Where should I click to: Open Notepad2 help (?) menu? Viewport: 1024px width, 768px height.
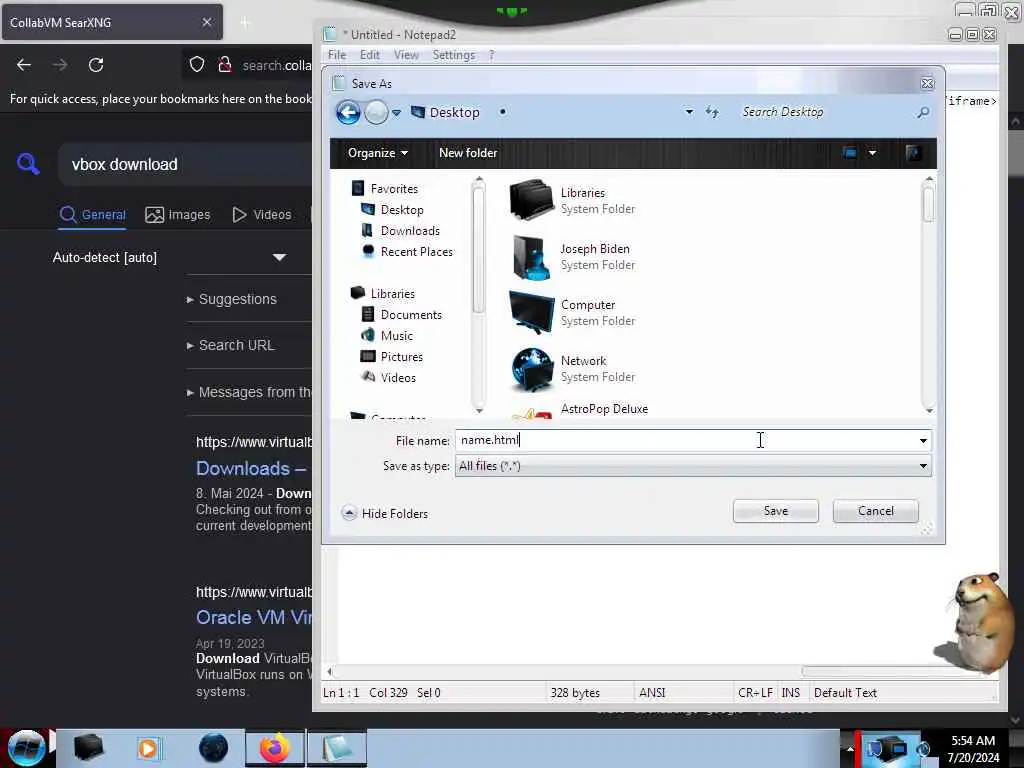click(x=491, y=55)
